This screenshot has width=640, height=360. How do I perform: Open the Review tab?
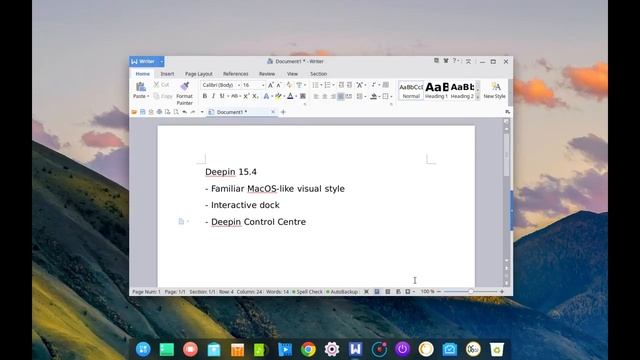point(267,74)
